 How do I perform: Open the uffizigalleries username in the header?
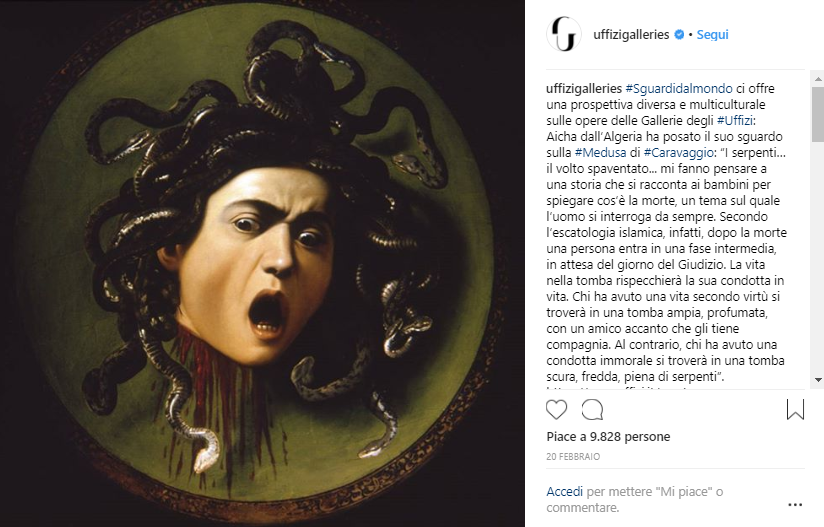631,35
